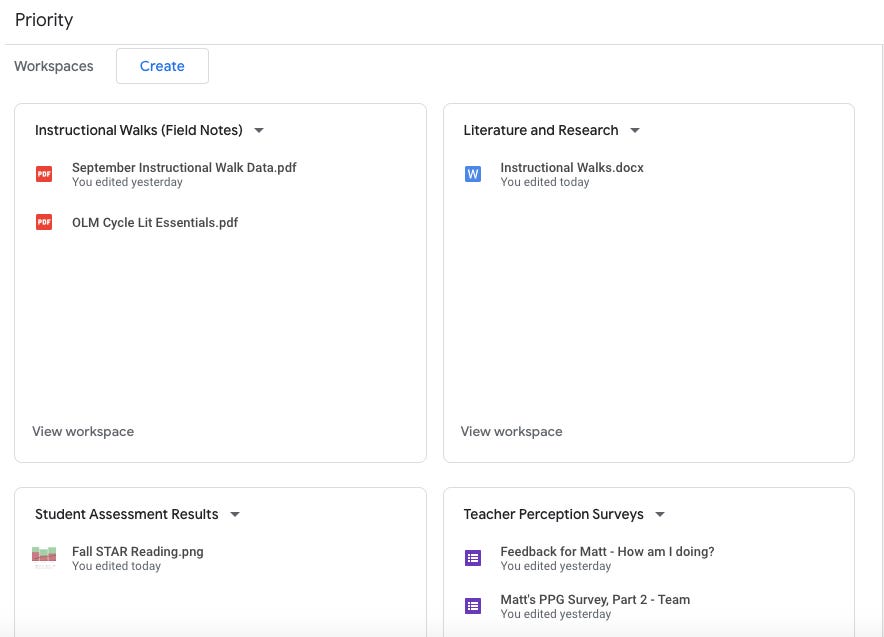Open Feedback for Matt - How am I doing?
Image resolution: width=884 pixels, height=637 pixels.
click(607, 551)
